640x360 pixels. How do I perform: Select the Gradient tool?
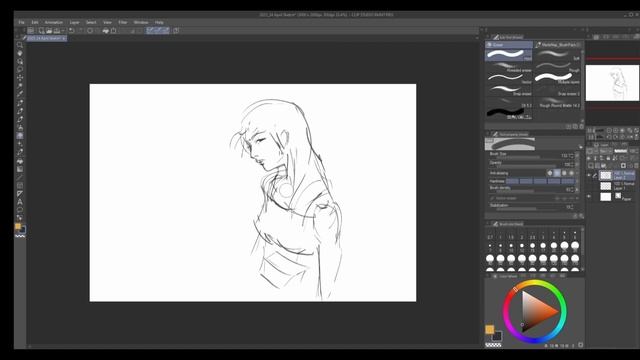[20, 169]
